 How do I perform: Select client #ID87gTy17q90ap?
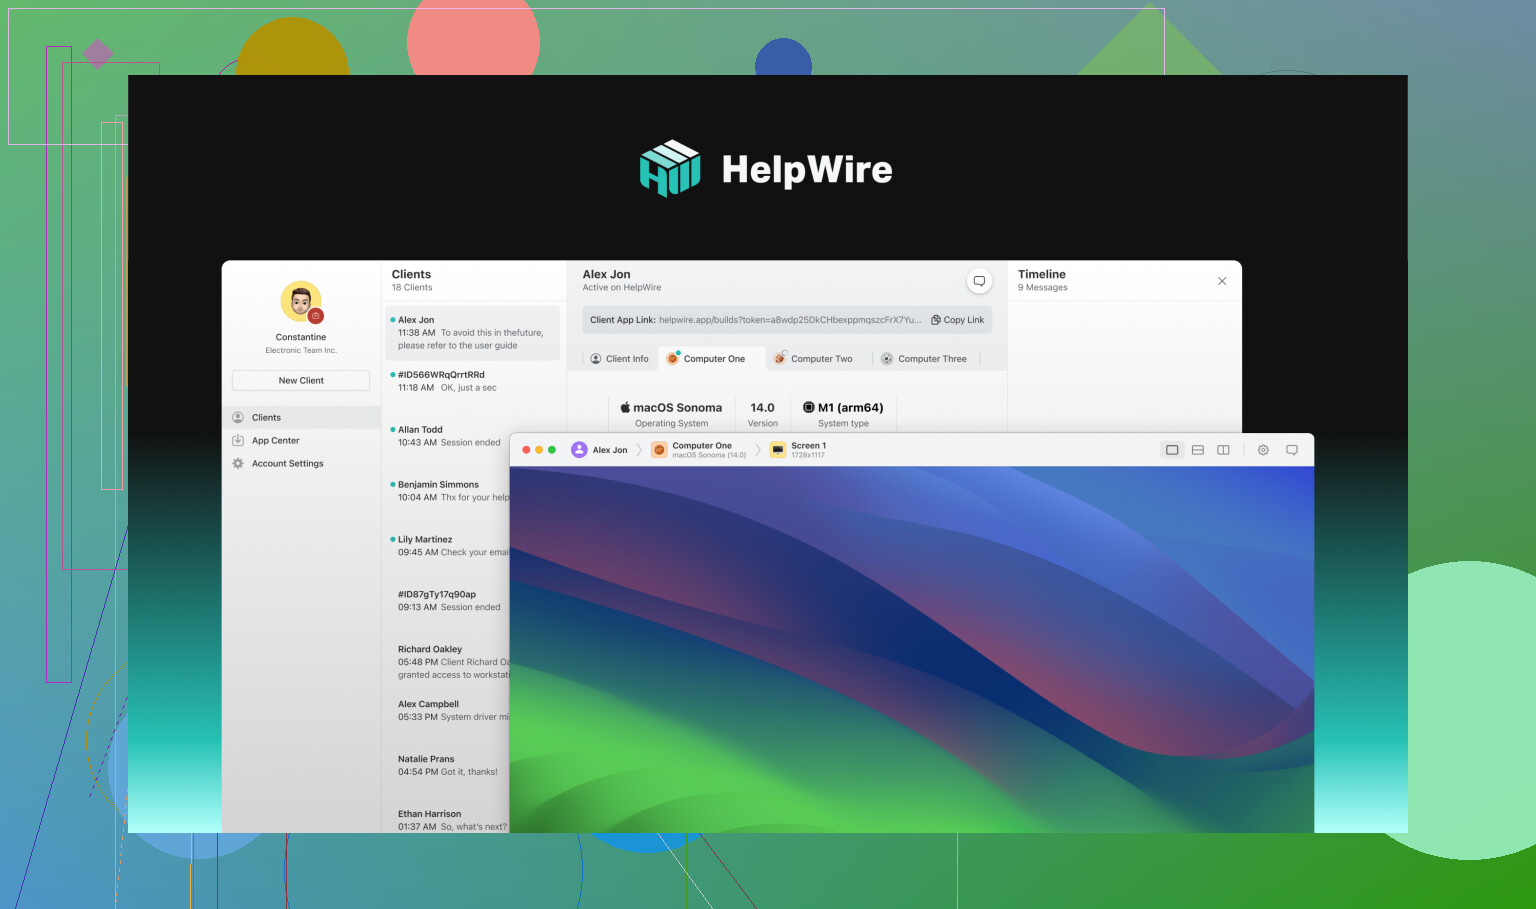(447, 601)
